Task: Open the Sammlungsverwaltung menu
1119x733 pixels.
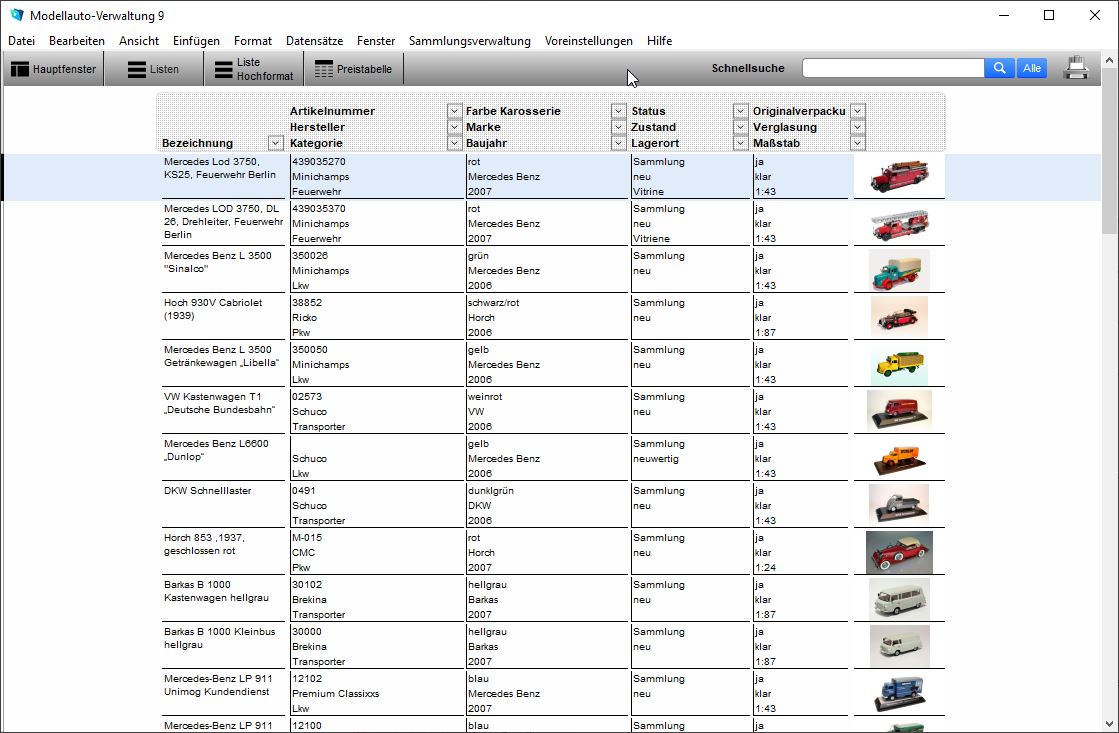Action: click(x=466, y=41)
